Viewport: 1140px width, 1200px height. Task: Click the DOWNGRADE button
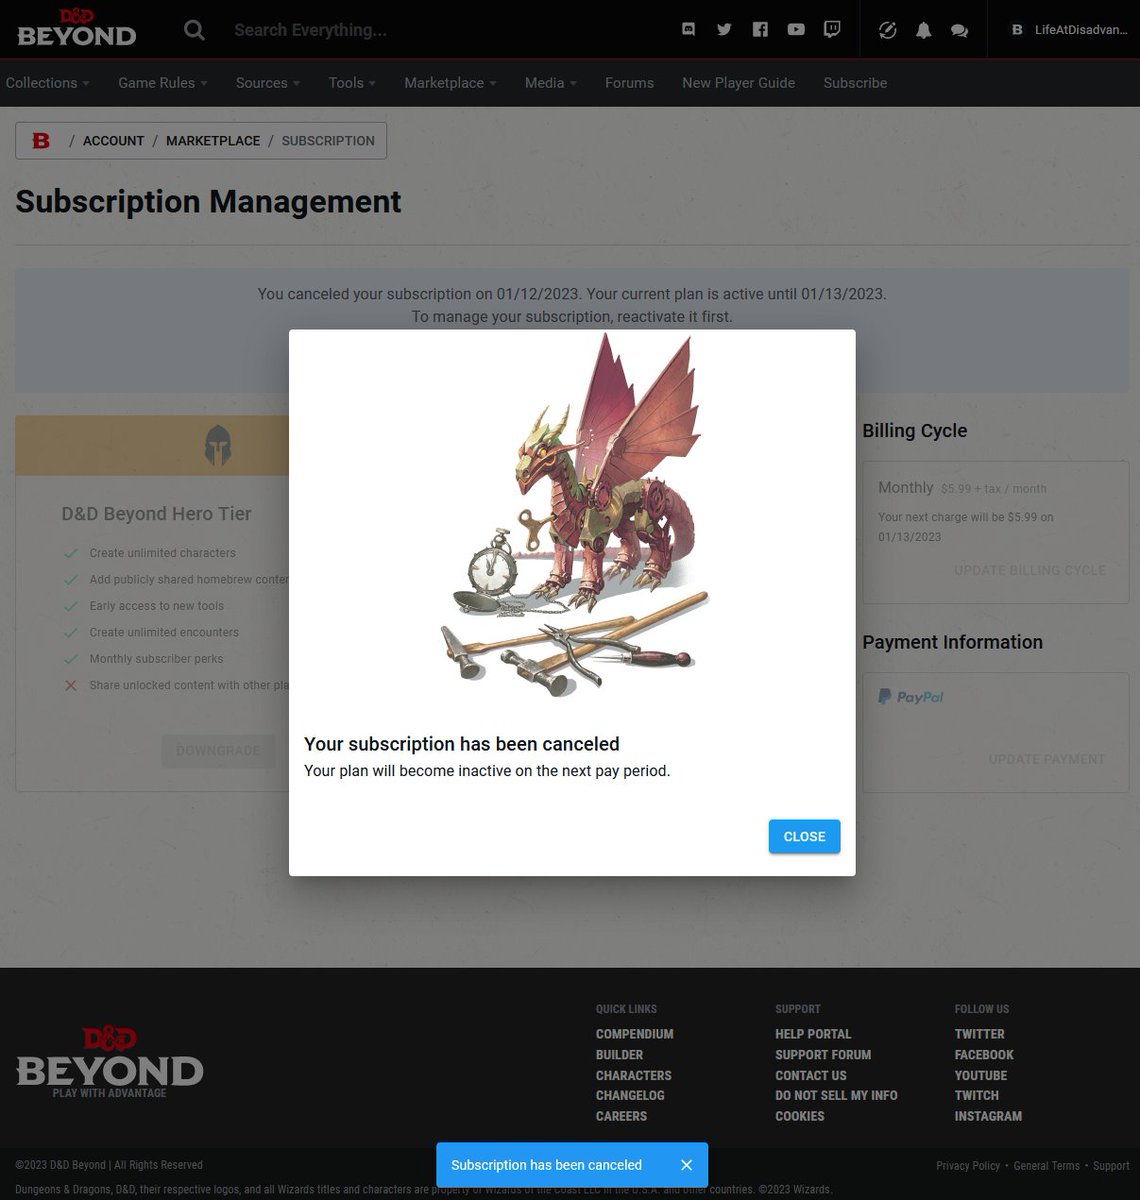(x=218, y=750)
